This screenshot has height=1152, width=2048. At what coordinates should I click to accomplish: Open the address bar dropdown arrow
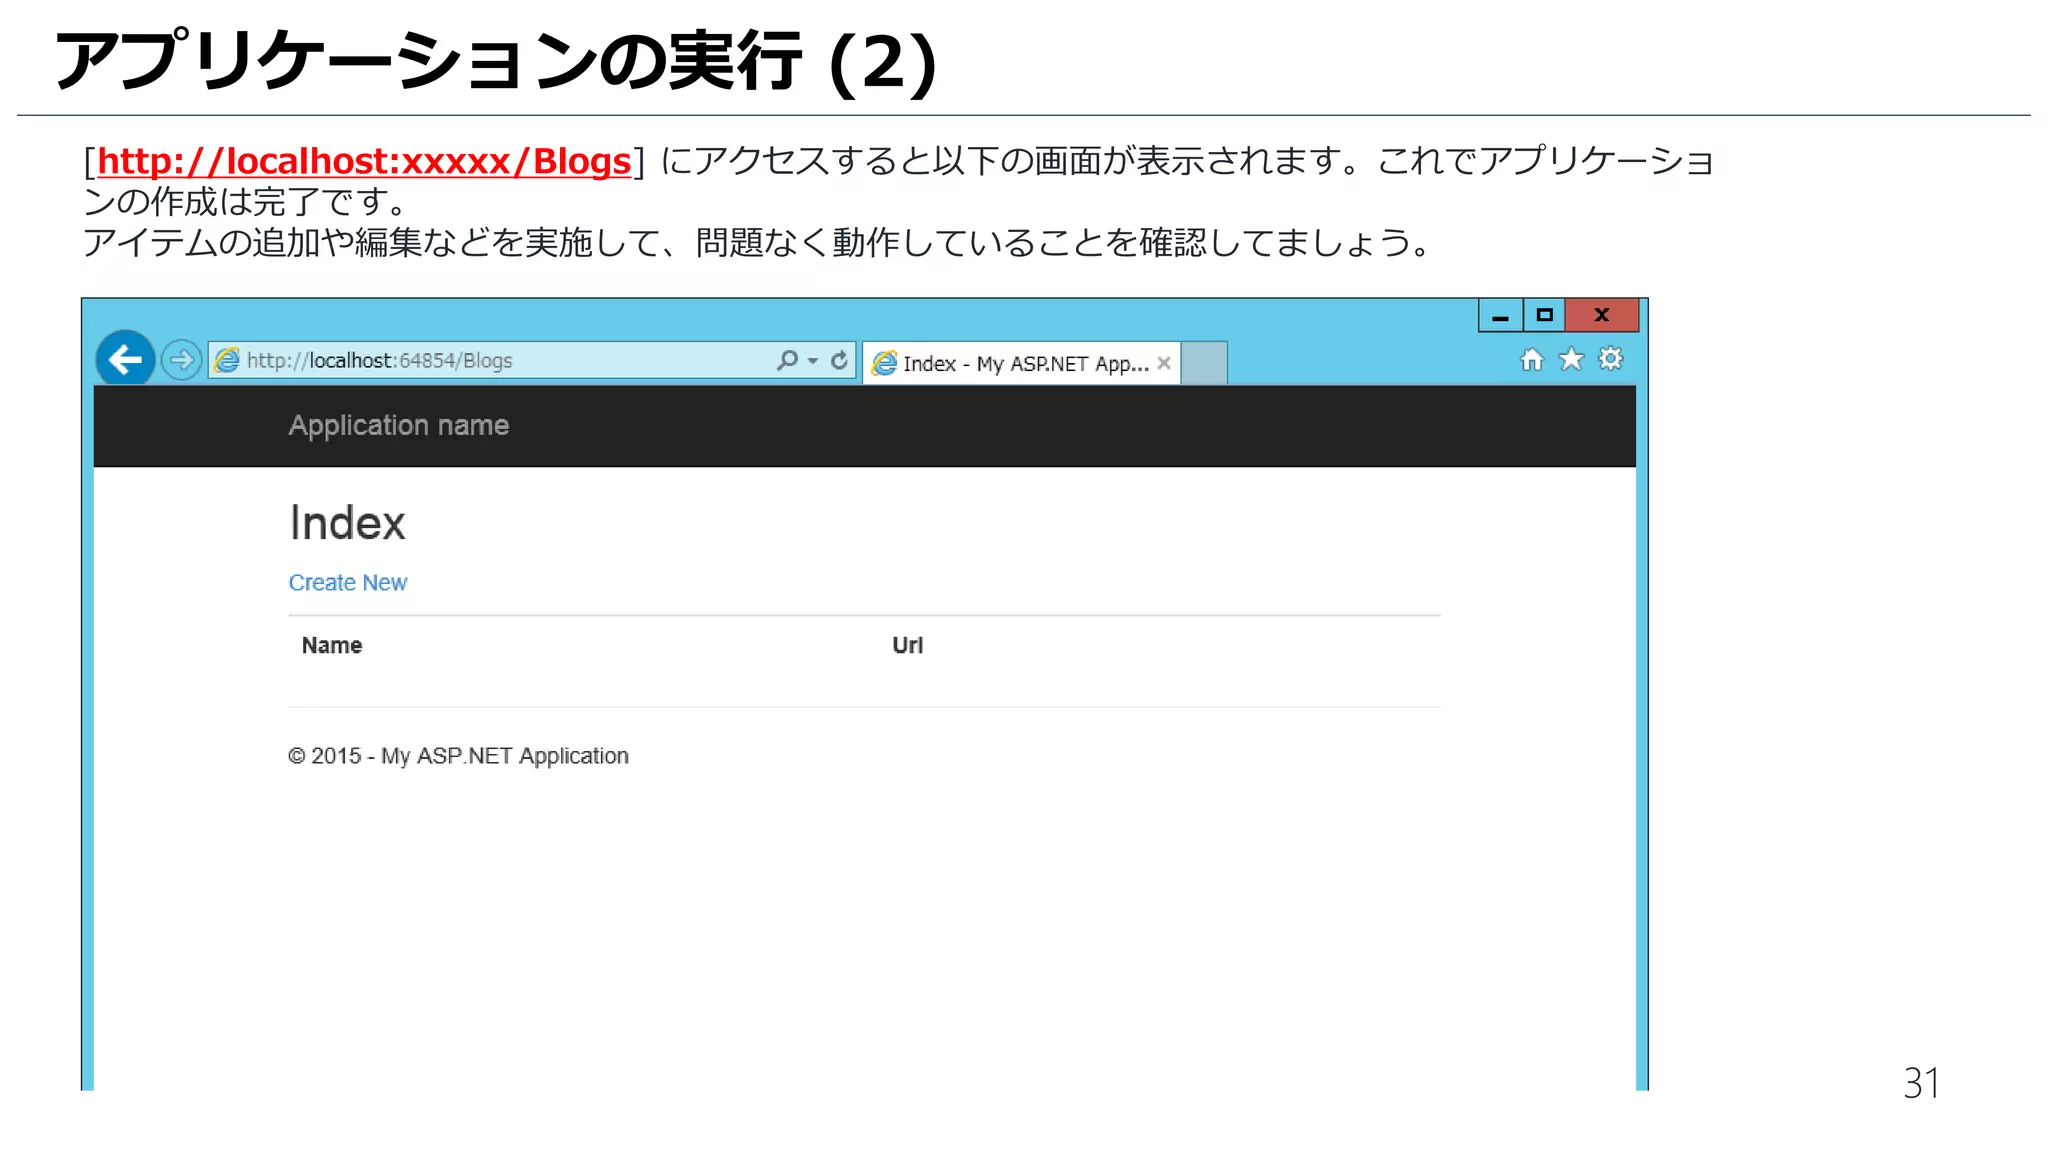click(x=813, y=361)
